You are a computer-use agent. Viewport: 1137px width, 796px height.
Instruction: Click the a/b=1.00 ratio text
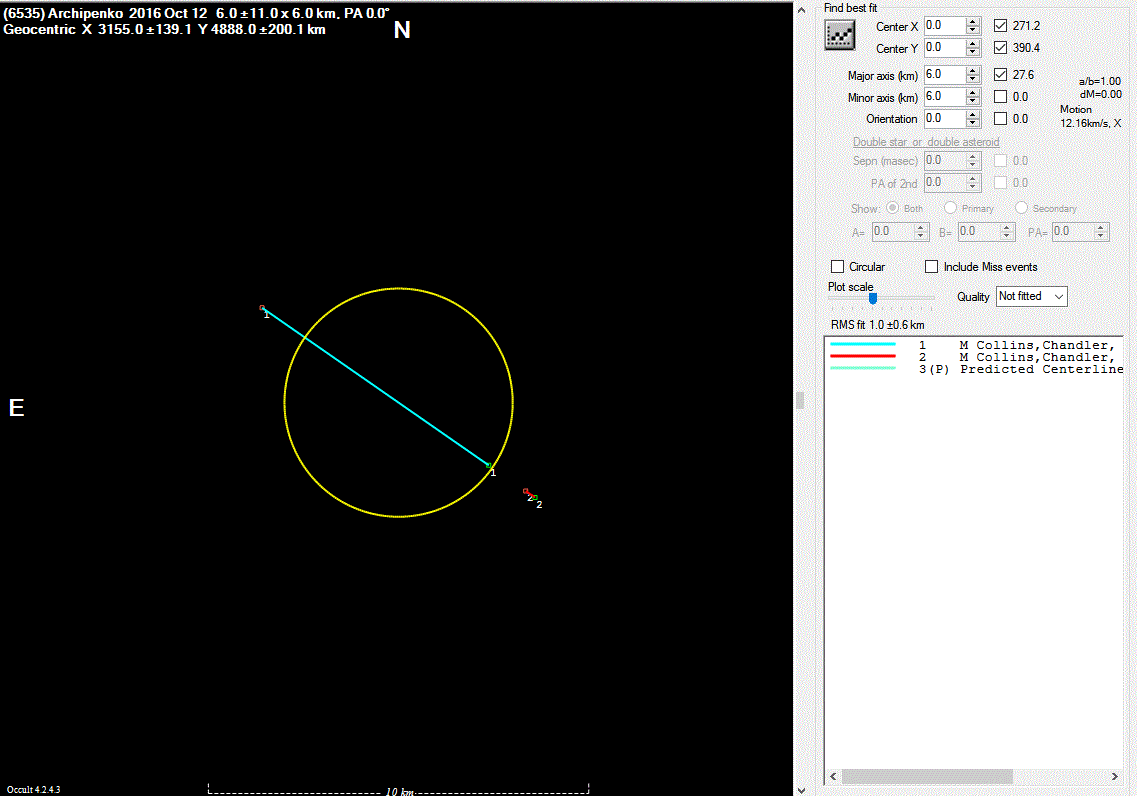tap(1100, 81)
